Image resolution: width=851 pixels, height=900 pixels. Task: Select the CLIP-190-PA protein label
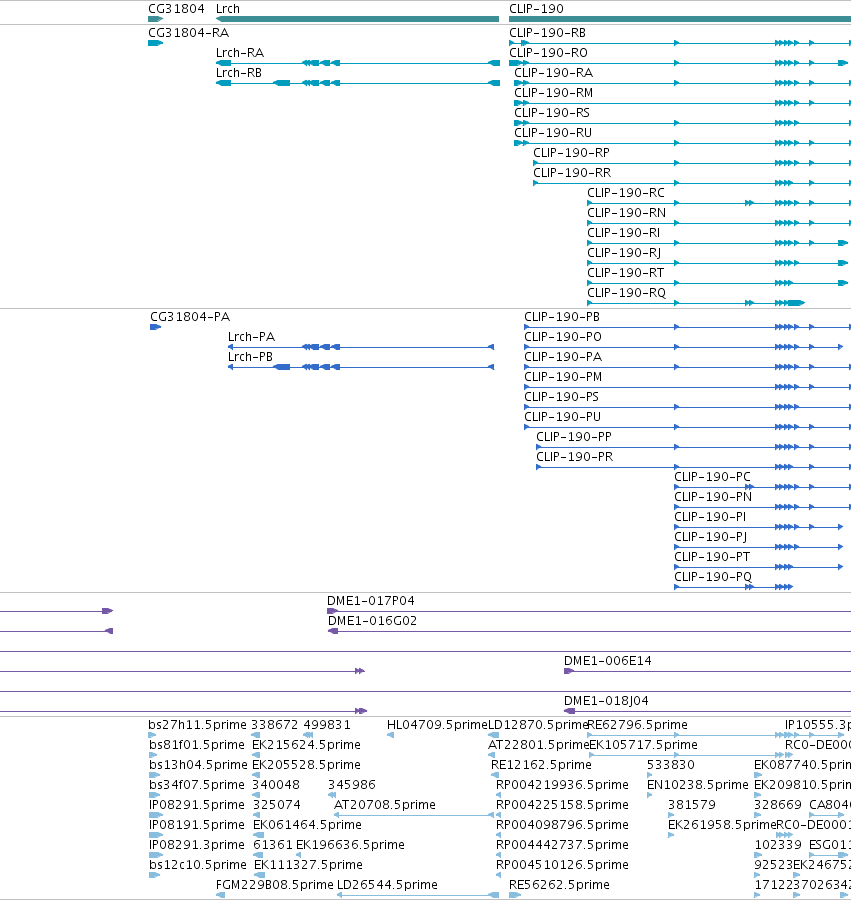[x=563, y=357]
